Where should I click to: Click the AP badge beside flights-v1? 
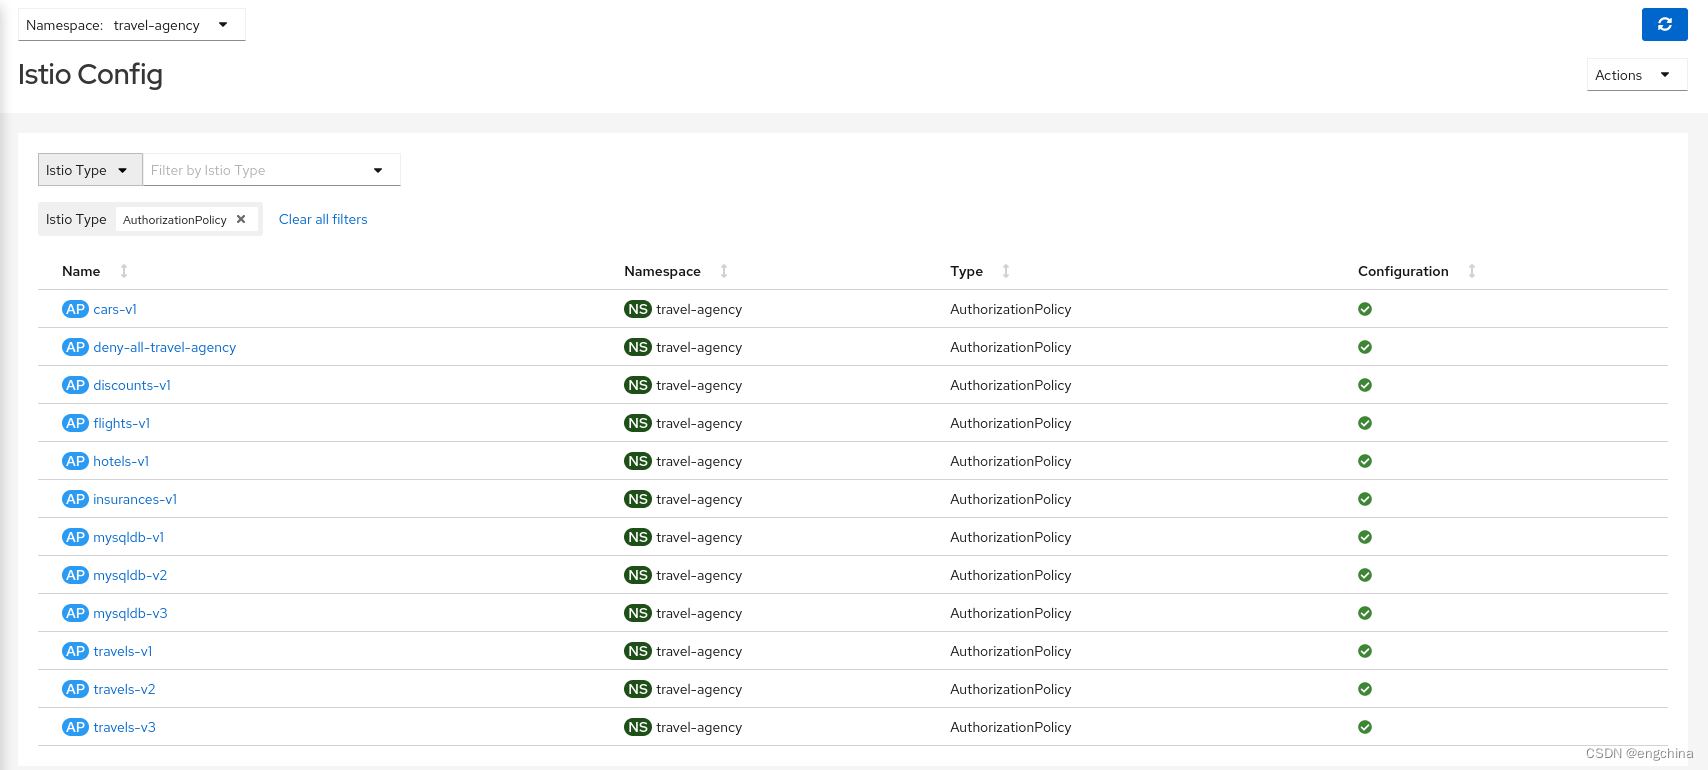(75, 423)
